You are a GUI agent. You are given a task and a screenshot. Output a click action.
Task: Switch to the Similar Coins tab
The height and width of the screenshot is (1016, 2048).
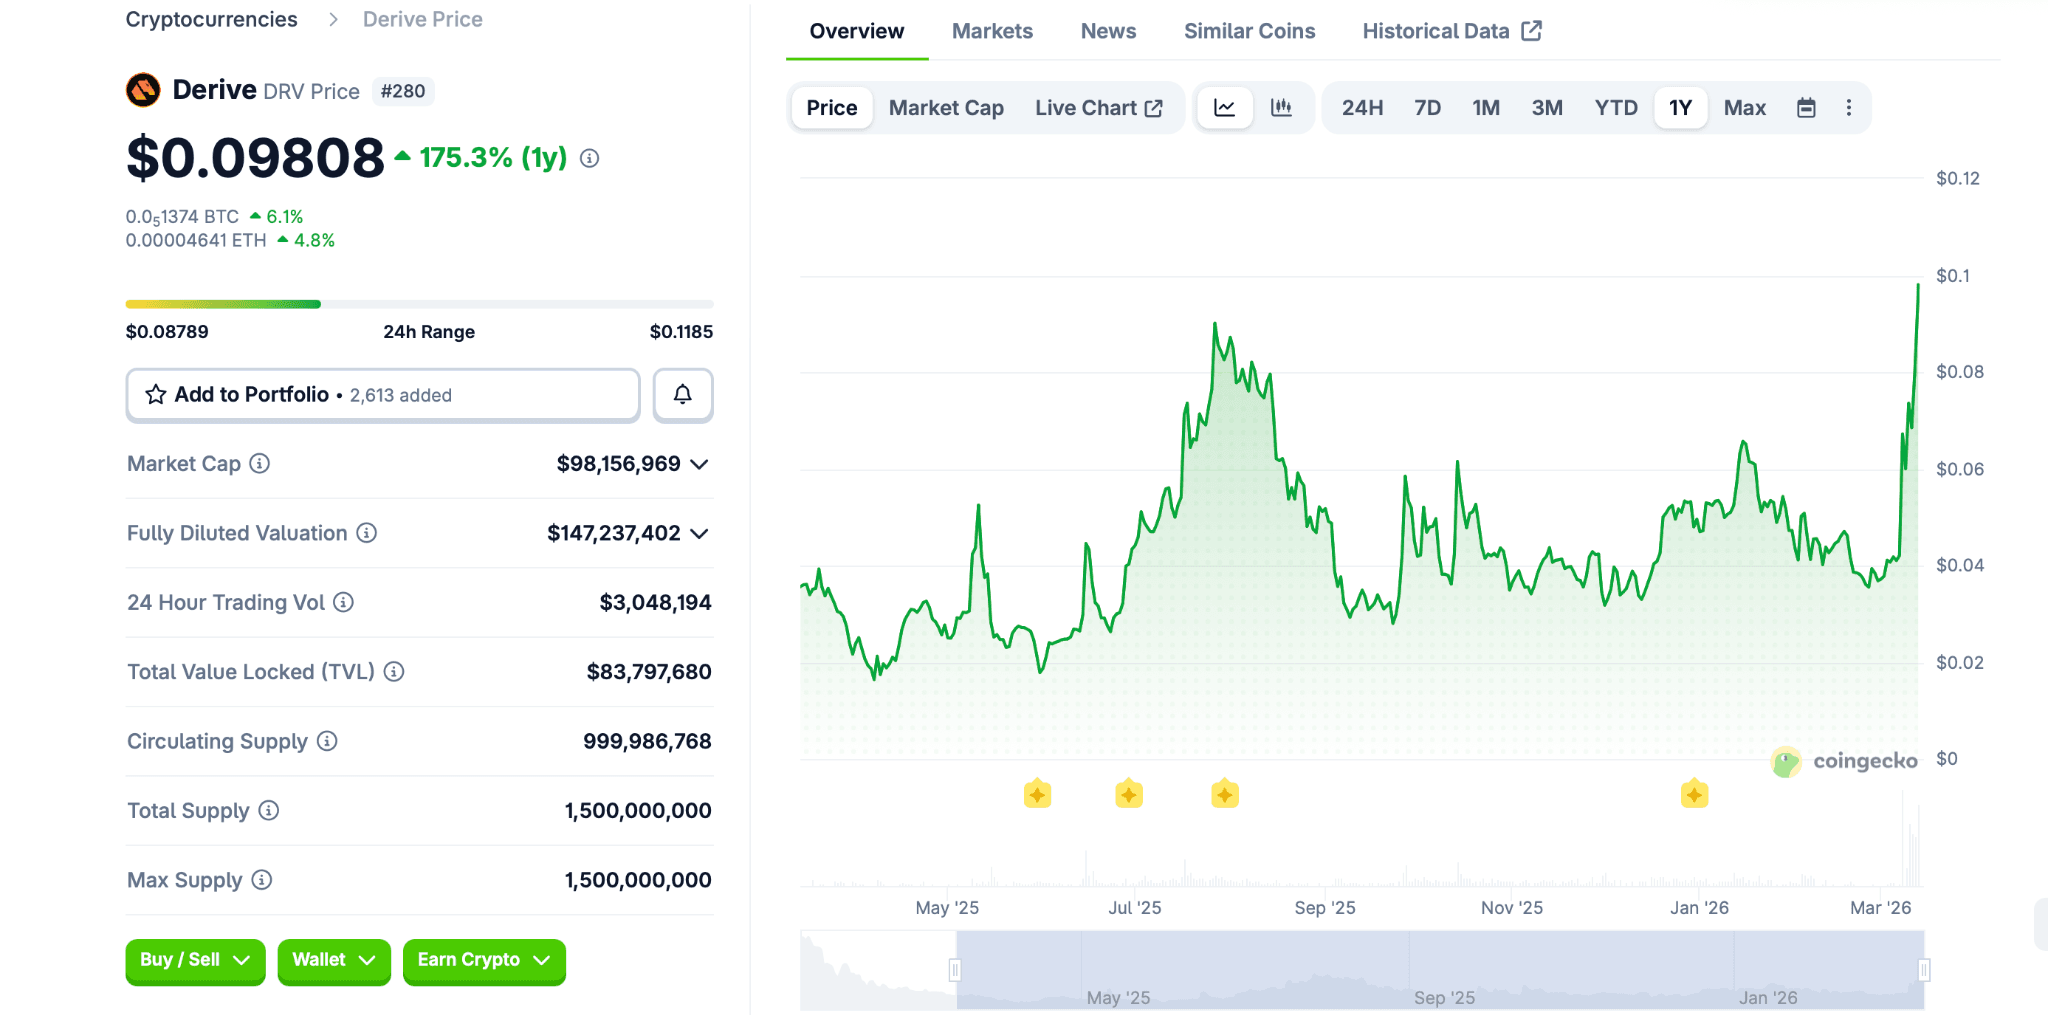click(1249, 31)
